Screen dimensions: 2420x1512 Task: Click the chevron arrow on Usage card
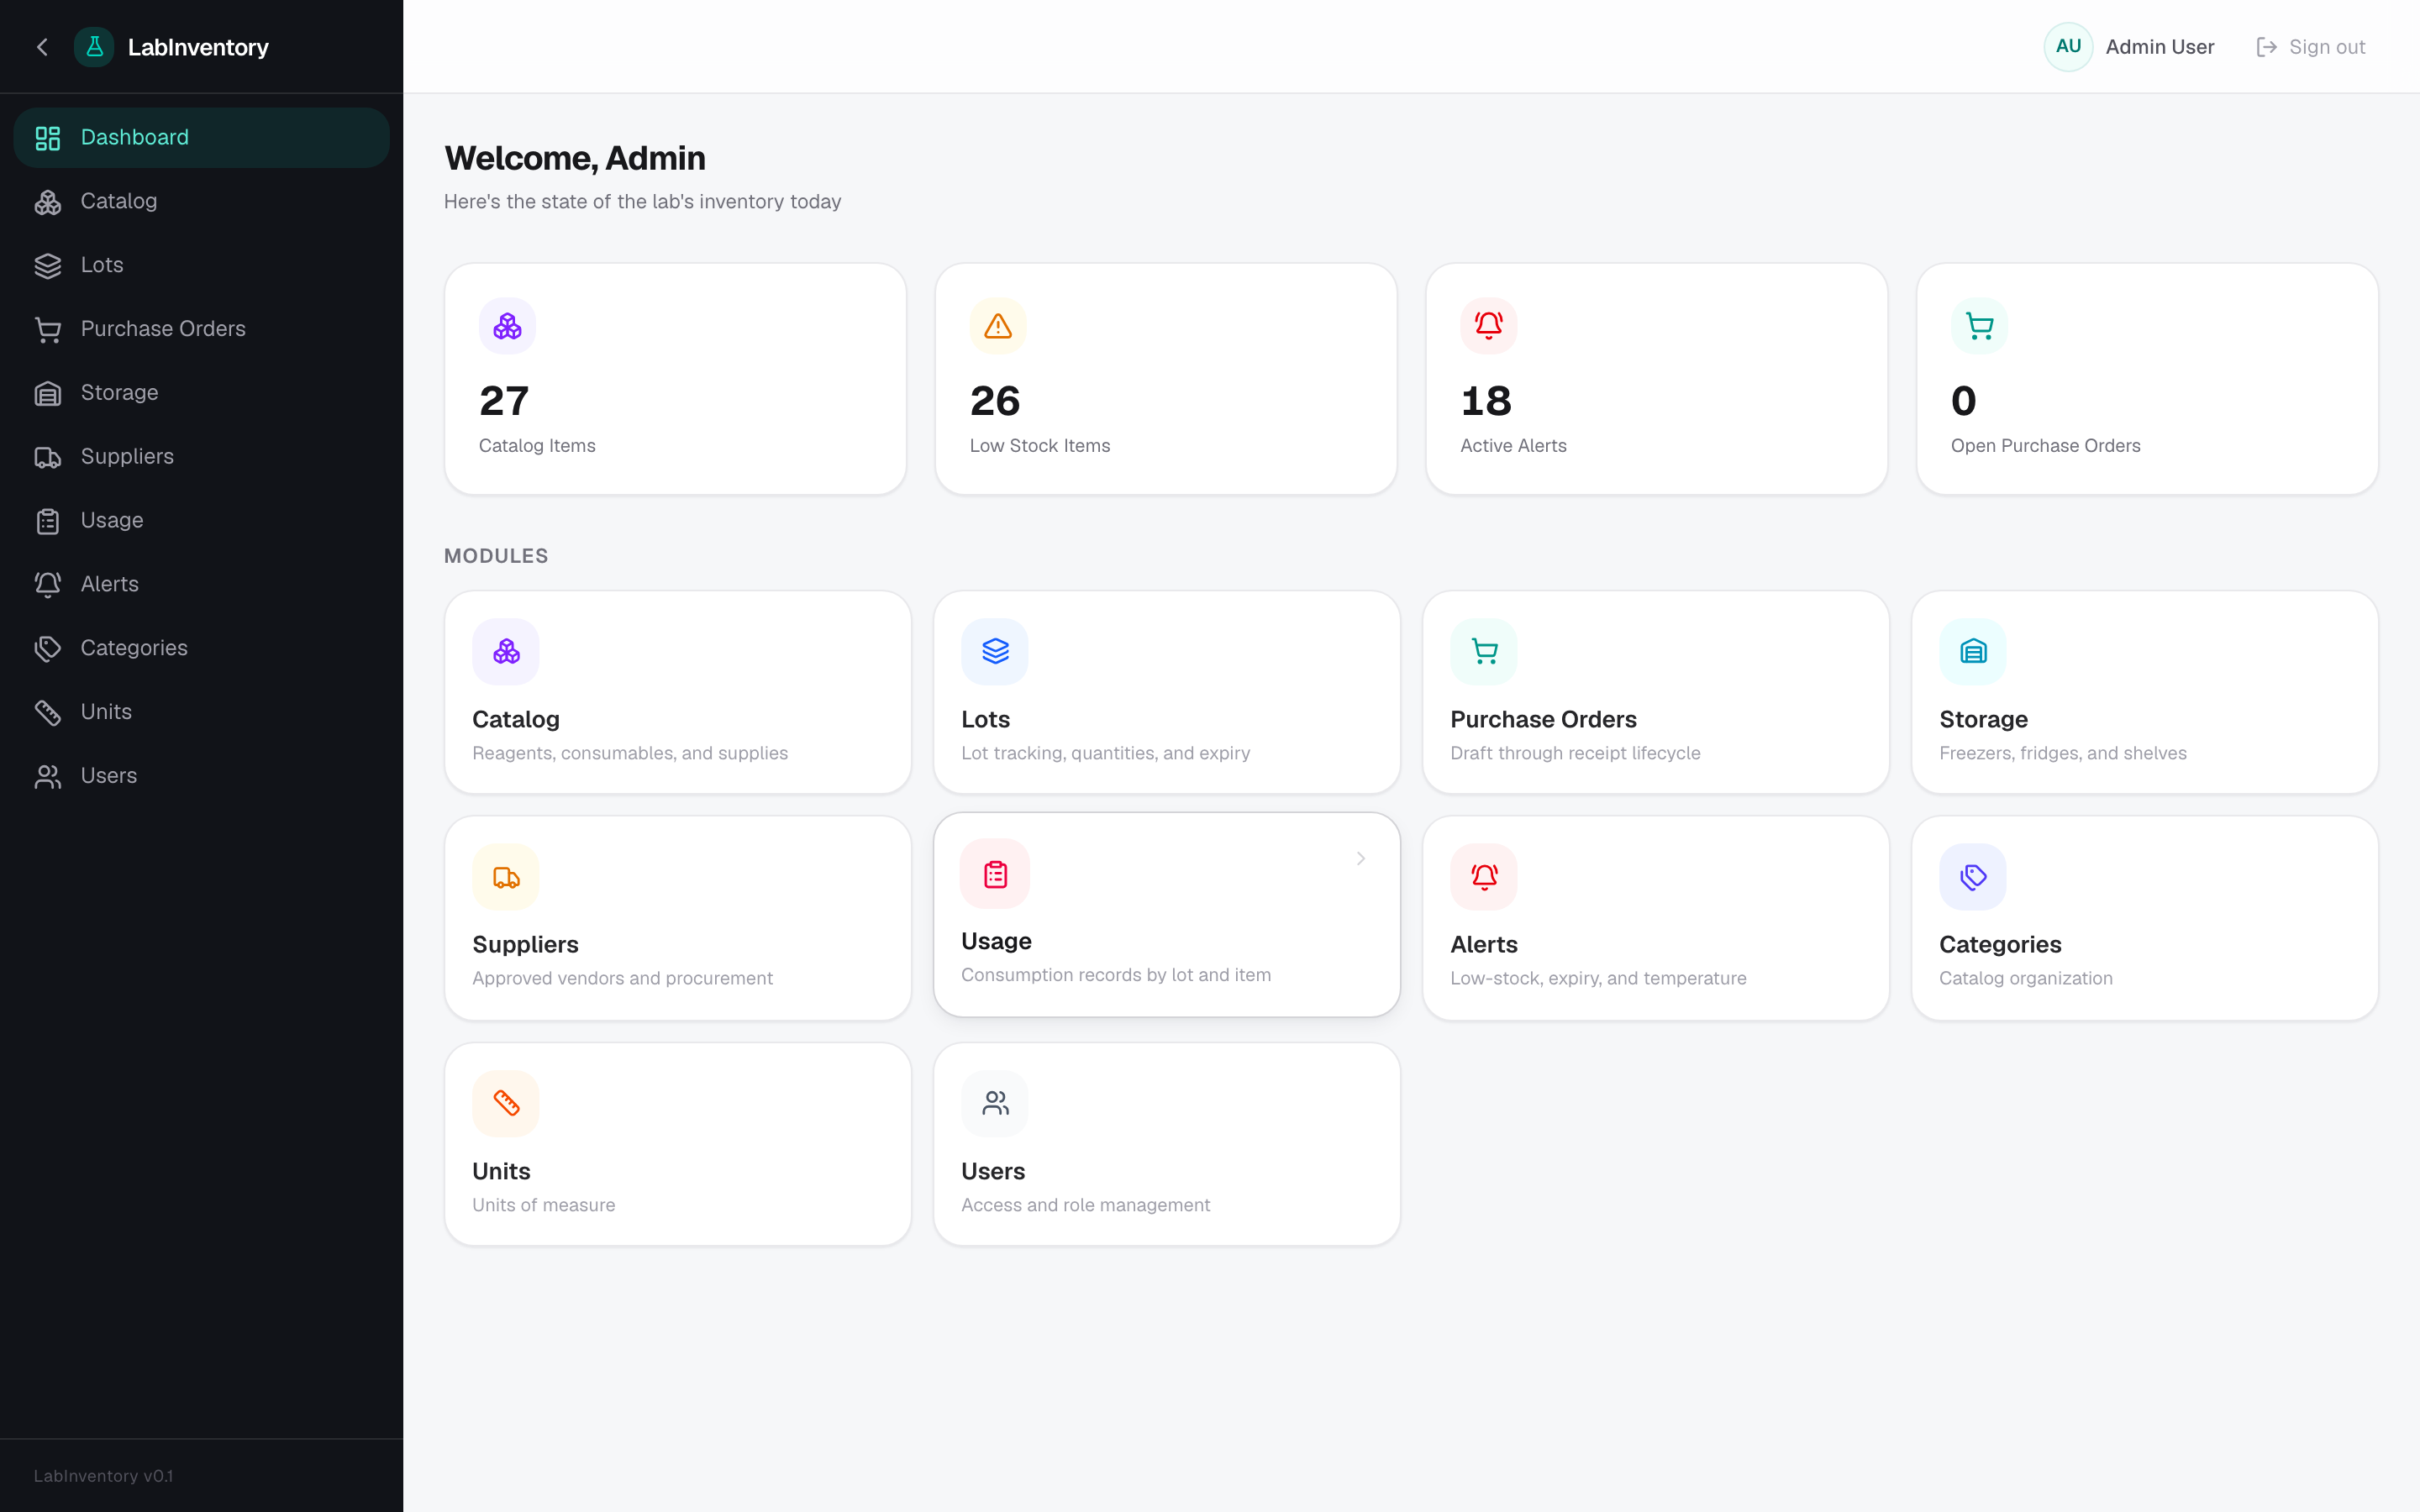(x=1361, y=859)
